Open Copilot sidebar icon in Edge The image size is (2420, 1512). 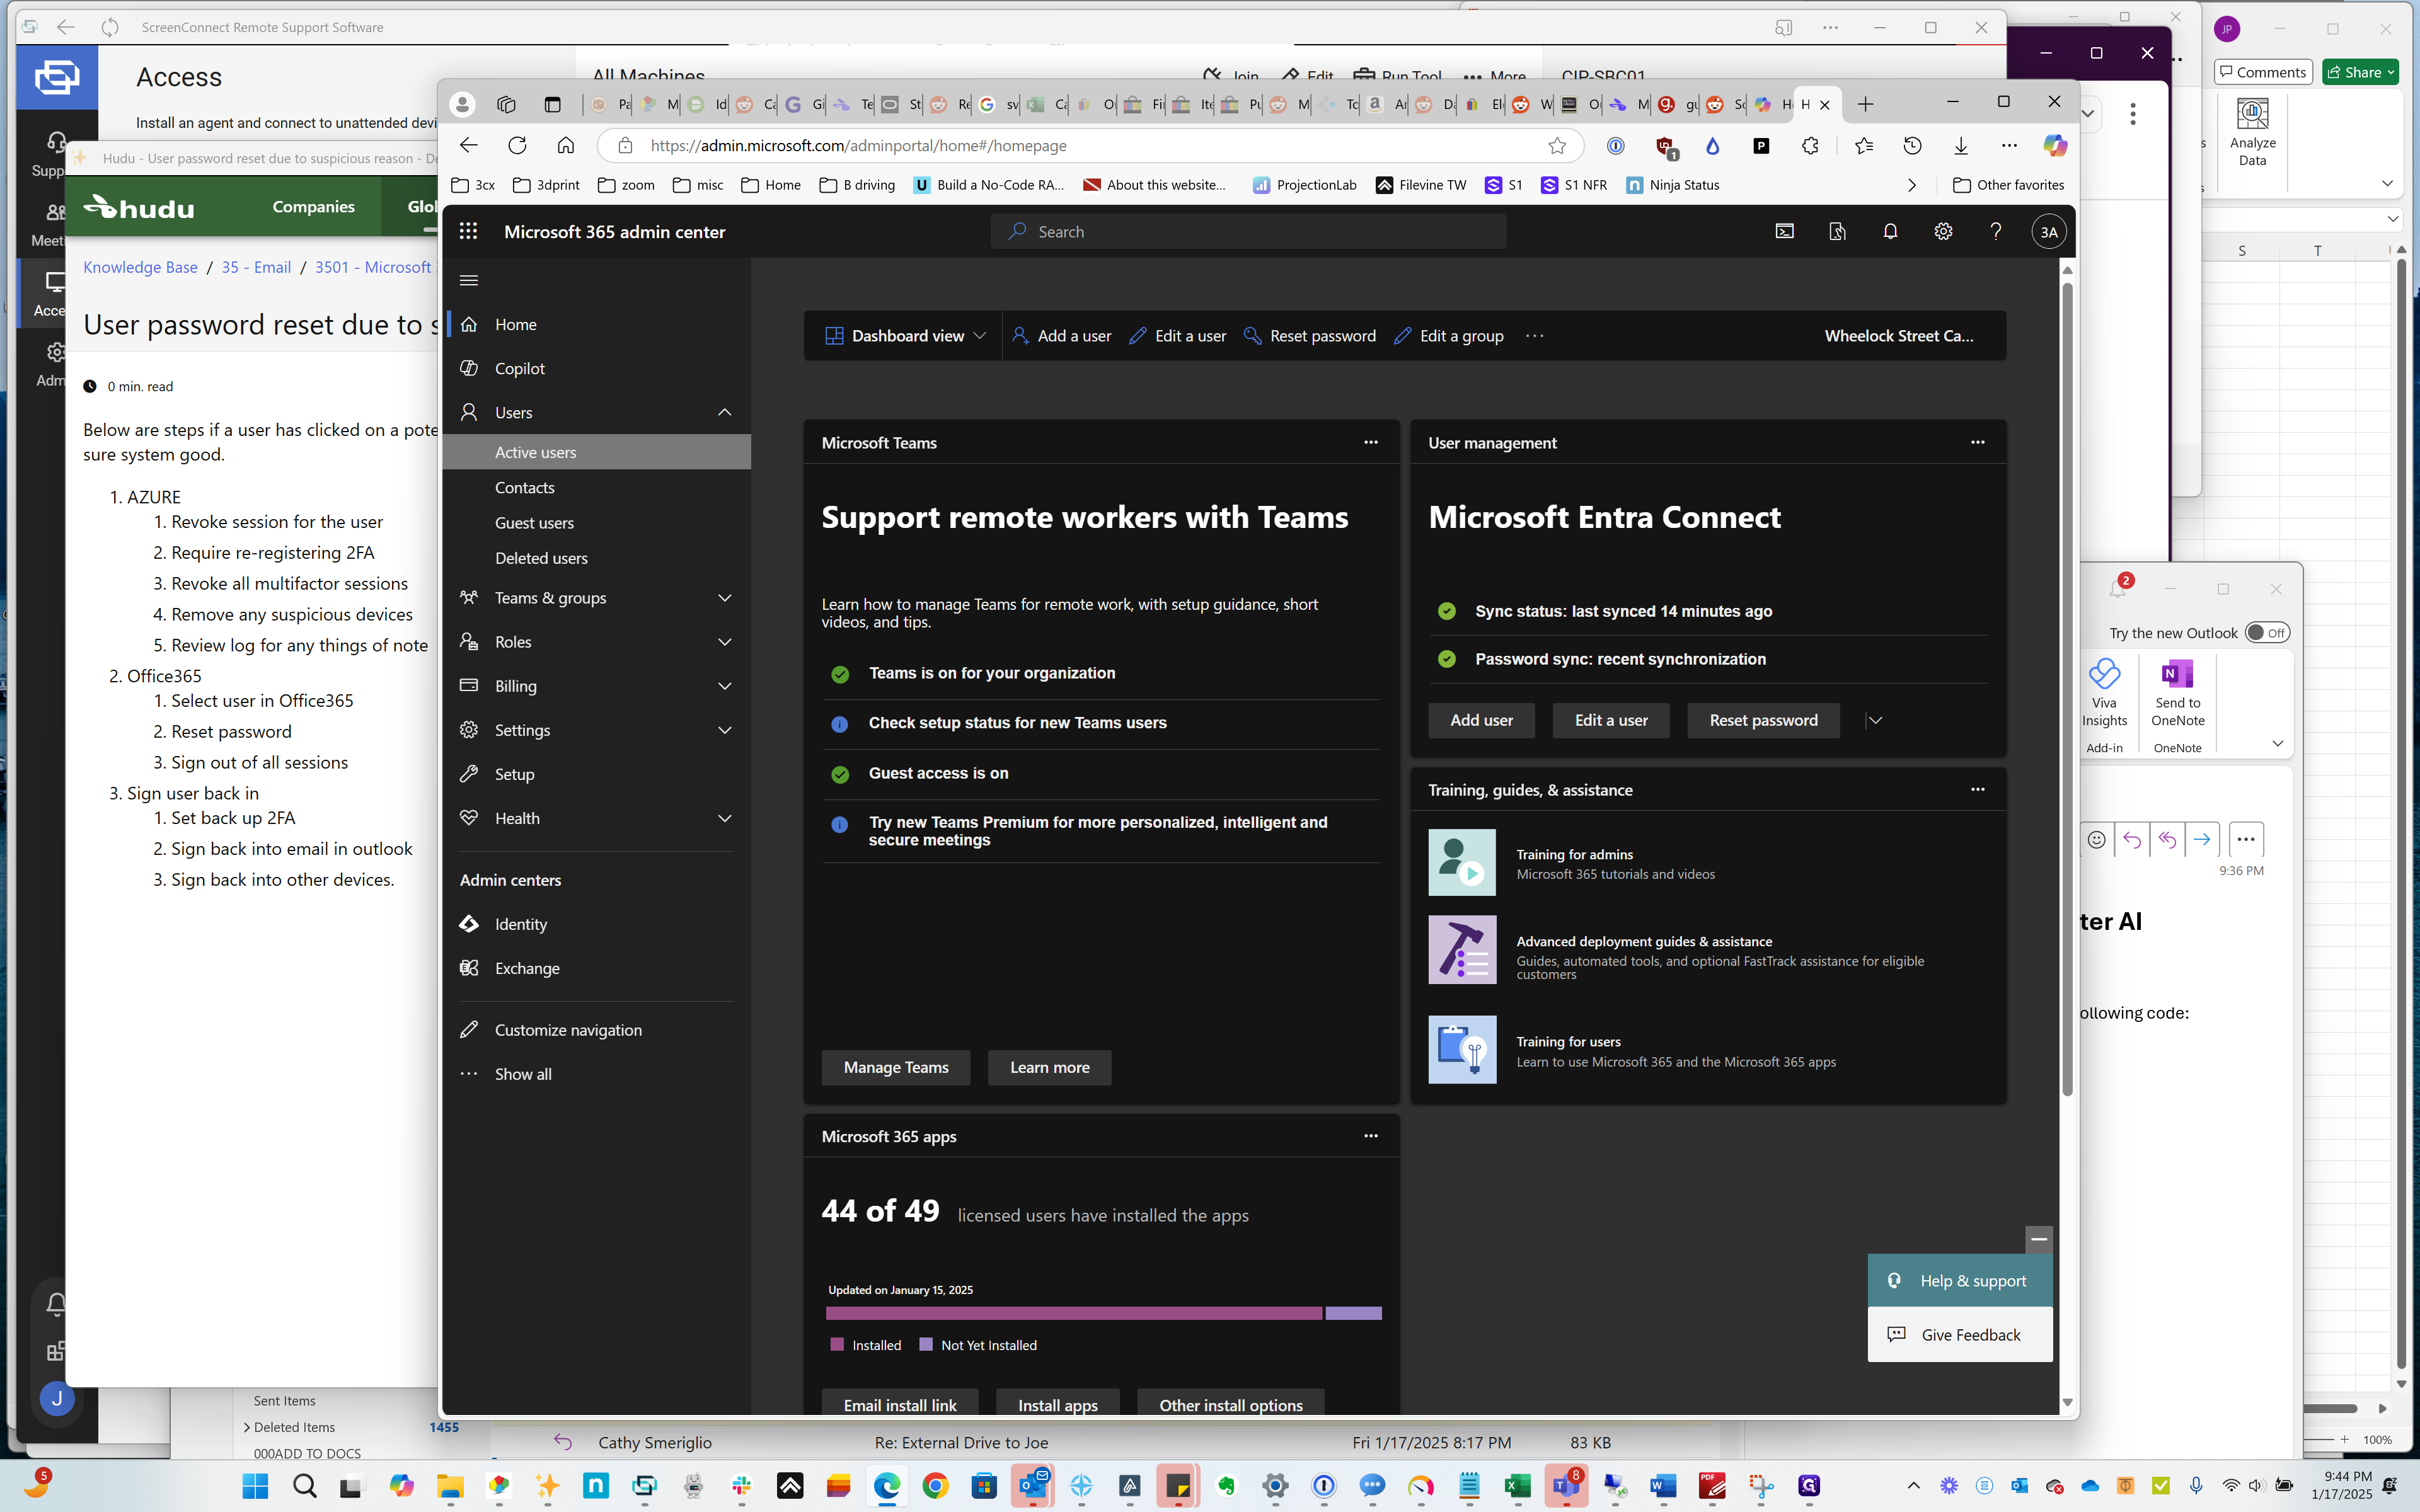point(2055,146)
